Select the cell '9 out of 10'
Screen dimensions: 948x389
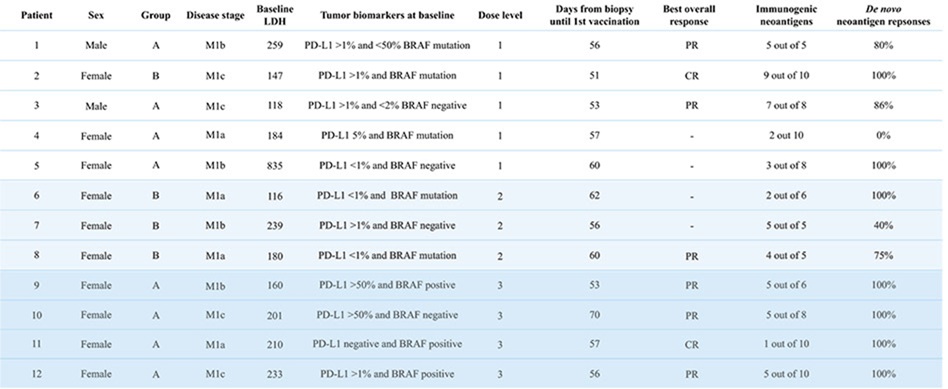pos(783,76)
